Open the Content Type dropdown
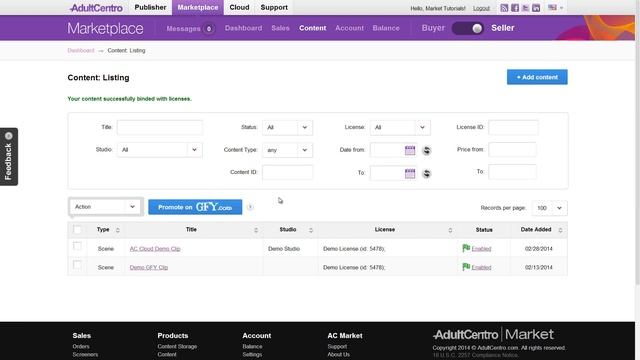Viewport: 640px width, 360px height. [x=287, y=150]
